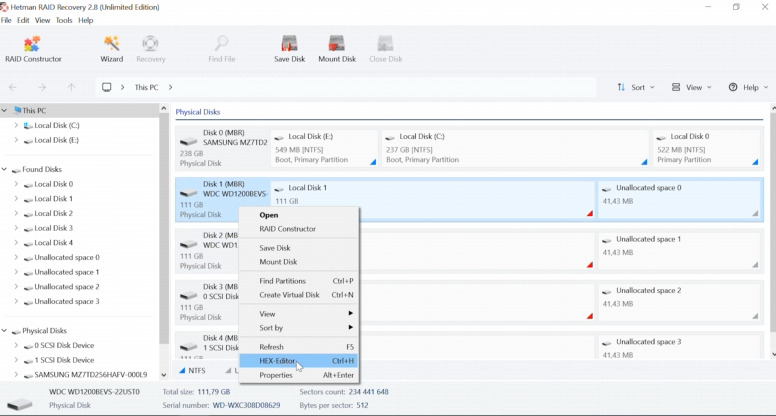
Task: Go forward with the right arrow
Action: 42,87
